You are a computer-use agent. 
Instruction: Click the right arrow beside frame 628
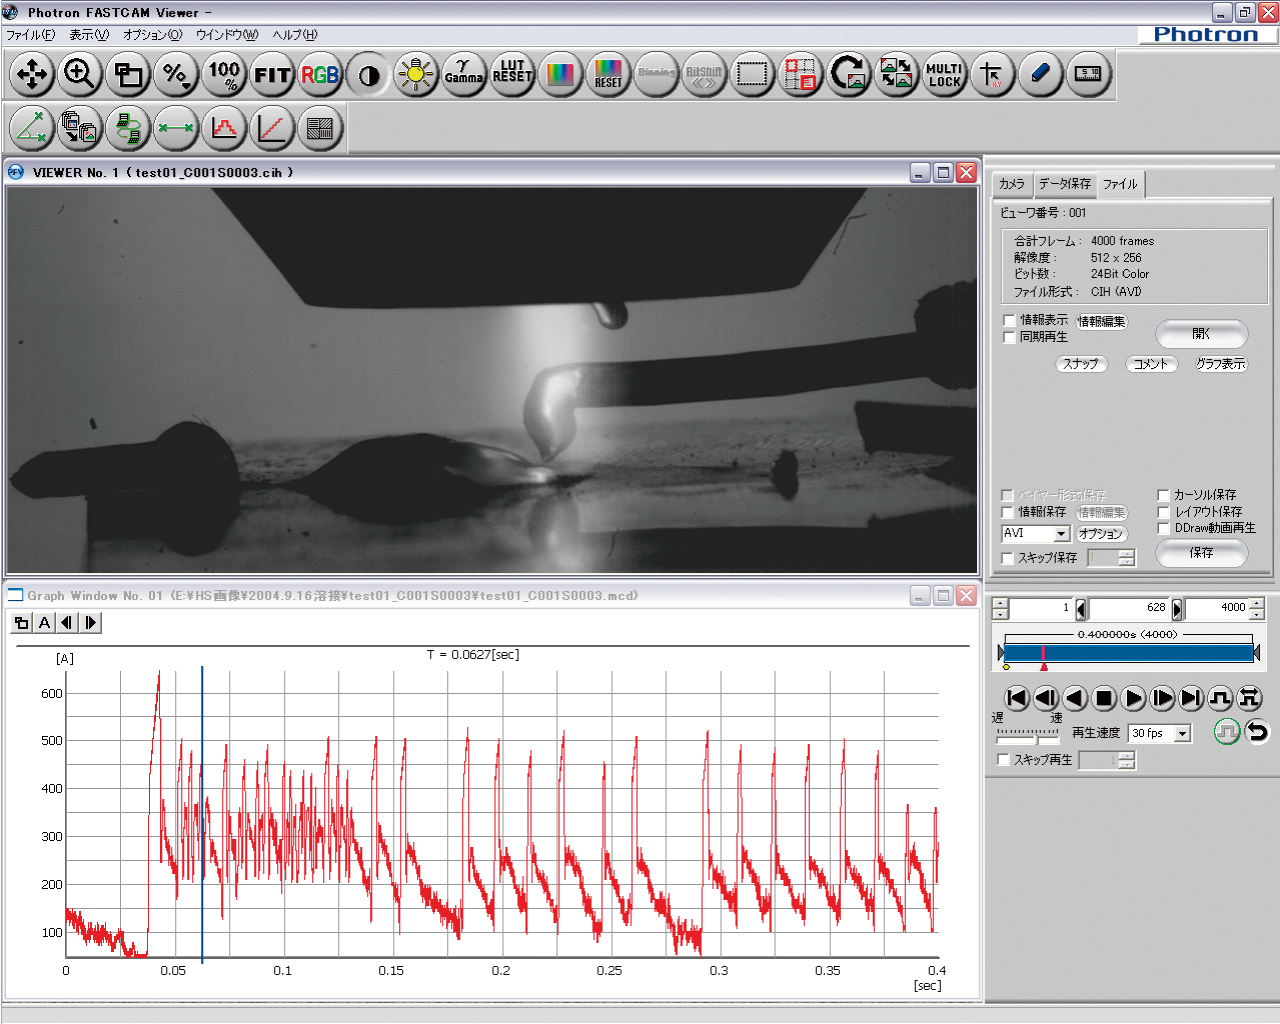pyautogui.click(x=1176, y=608)
